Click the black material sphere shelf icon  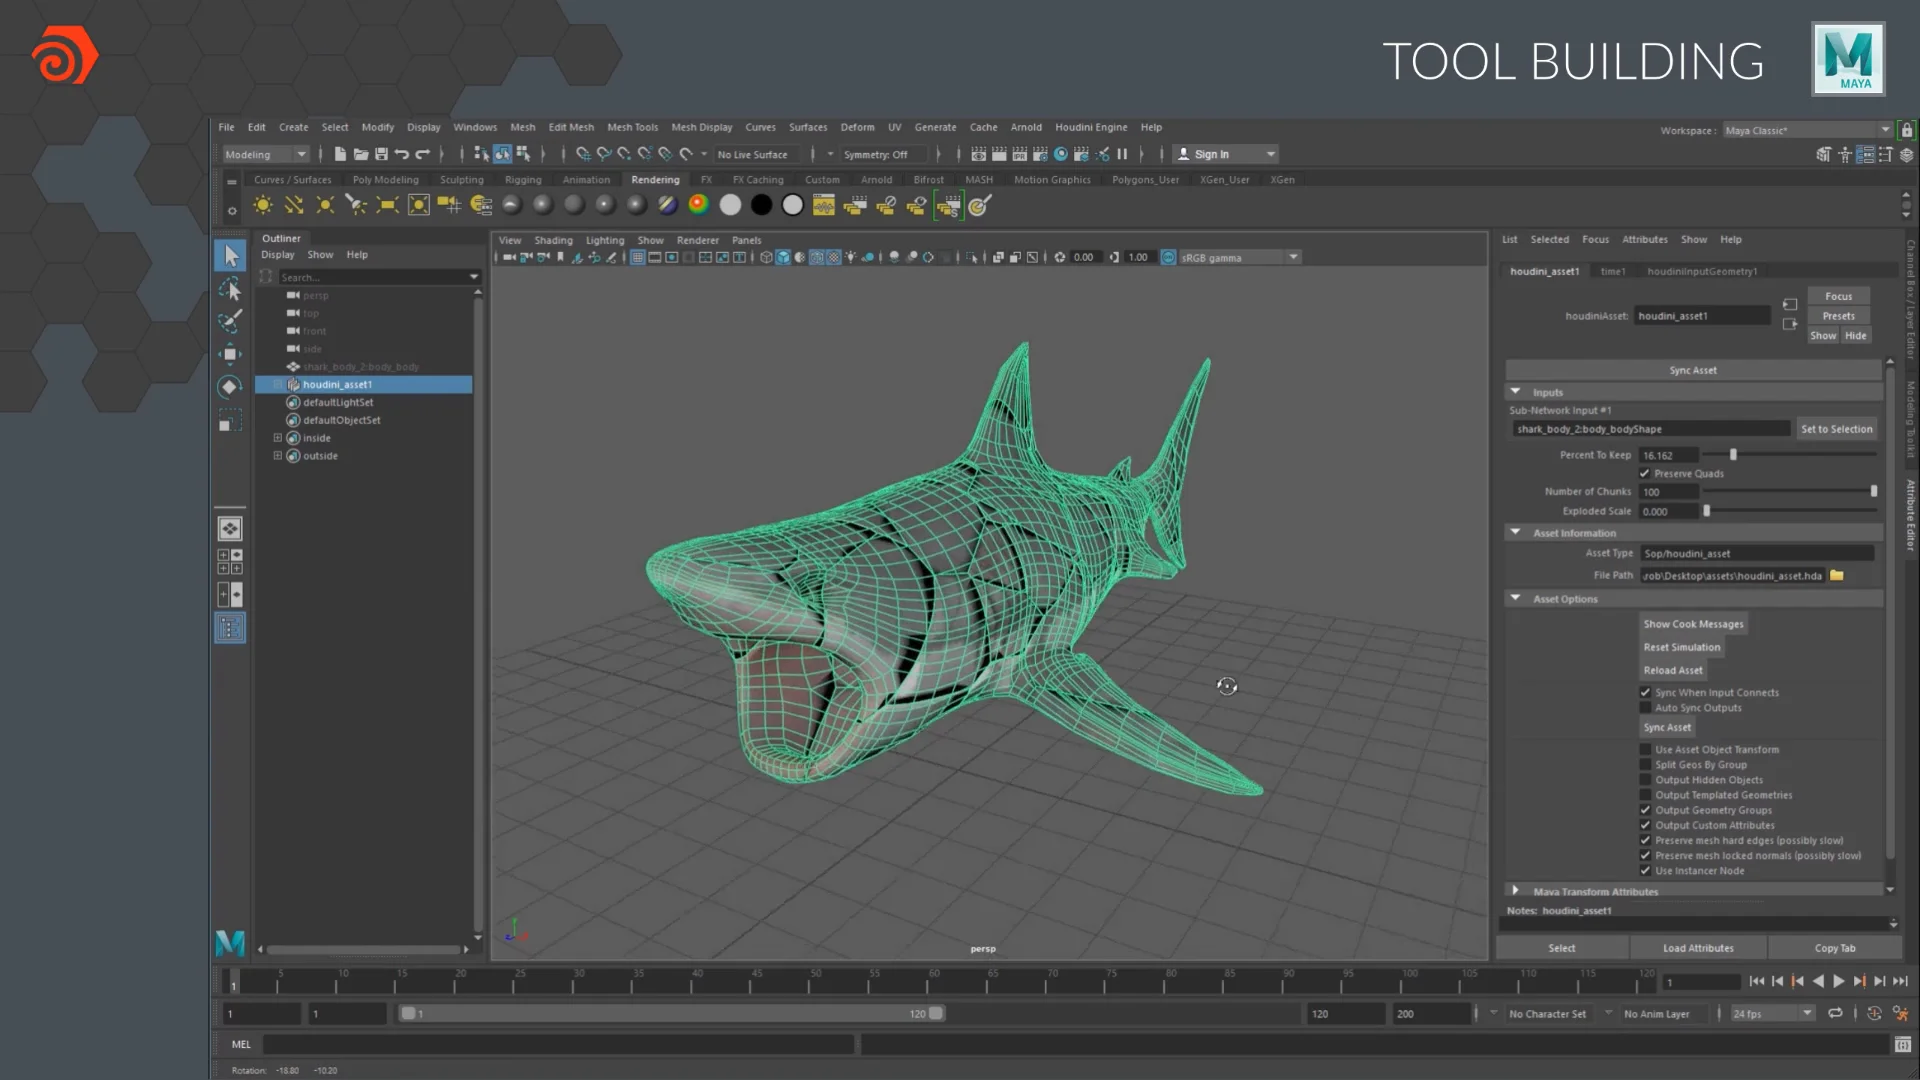[x=761, y=205]
